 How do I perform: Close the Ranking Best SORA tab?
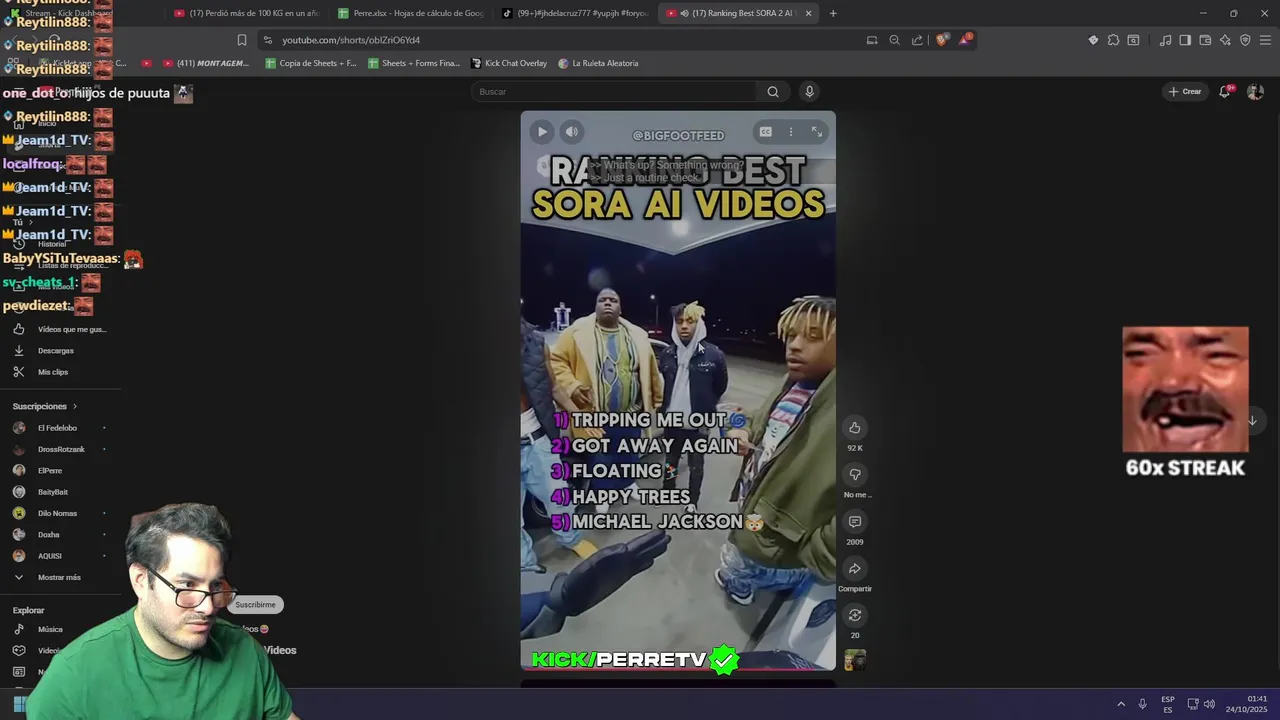pos(808,13)
